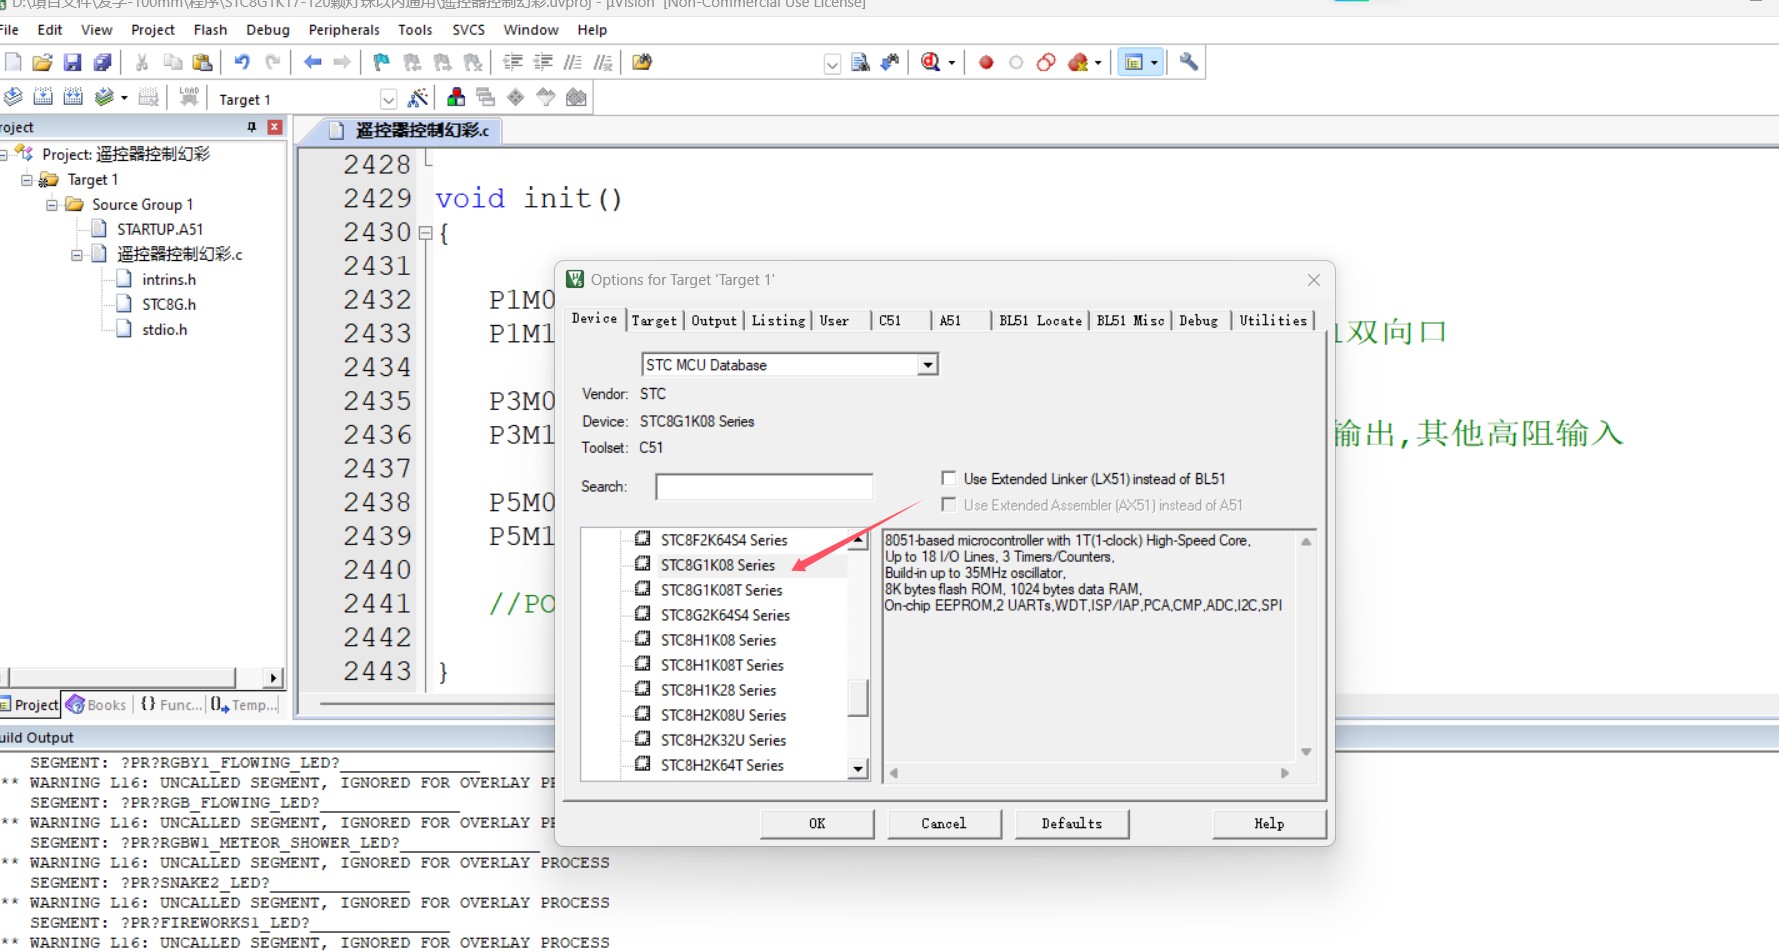Click the bookmark flag toolbar icon
The image size is (1779, 952).
pyautogui.click(x=381, y=63)
